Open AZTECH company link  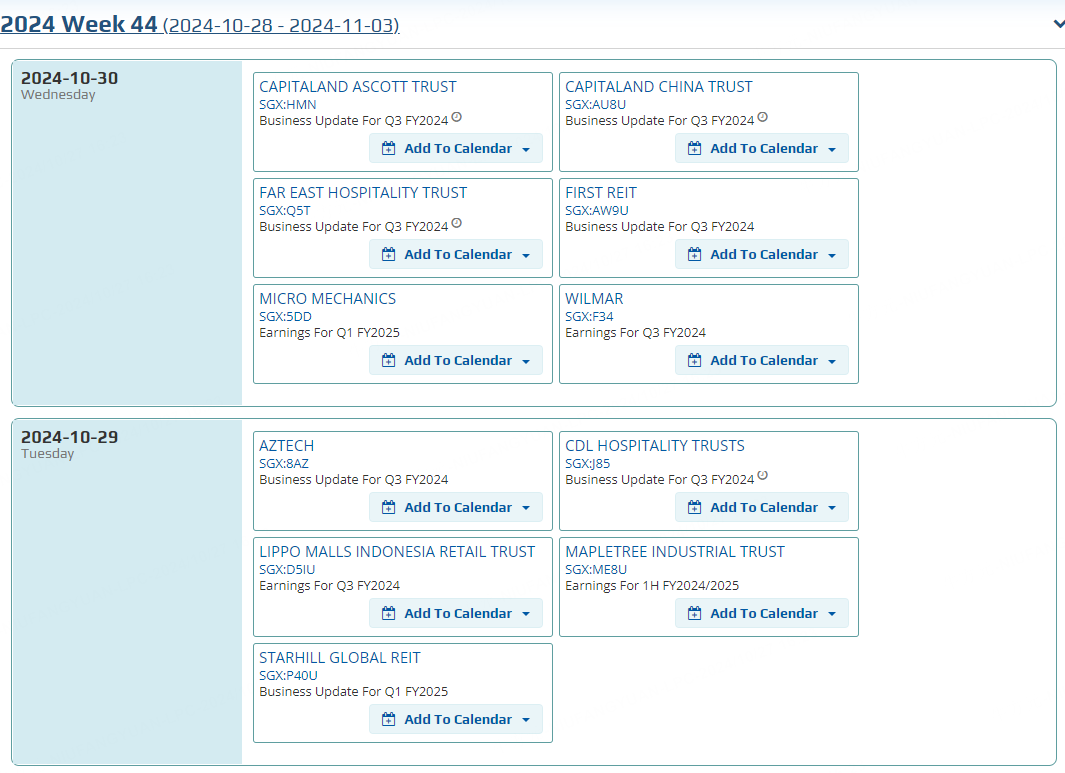coord(287,446)
